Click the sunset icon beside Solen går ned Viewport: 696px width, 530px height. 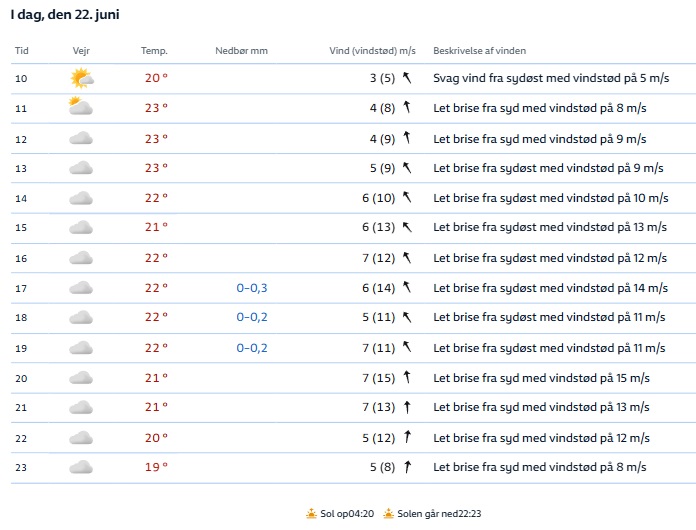coord(388,513)
